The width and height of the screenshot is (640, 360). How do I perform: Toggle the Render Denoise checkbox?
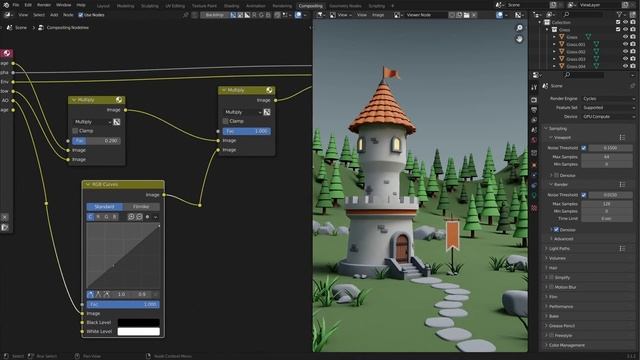[x=556, y=230]
